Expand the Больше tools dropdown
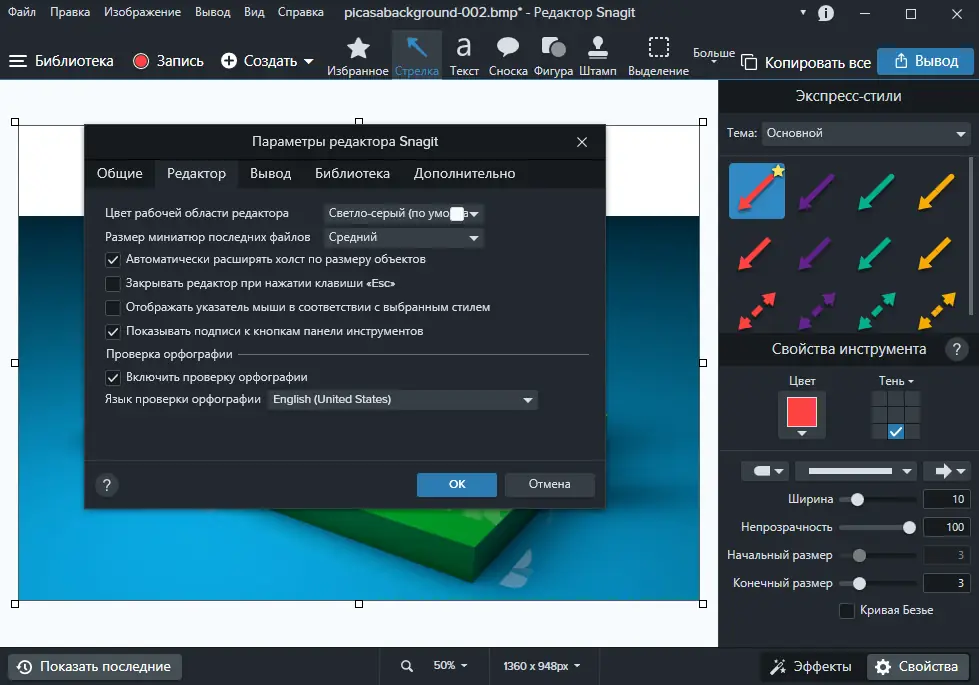The image size is (979, 685). (x=714, y=56)
